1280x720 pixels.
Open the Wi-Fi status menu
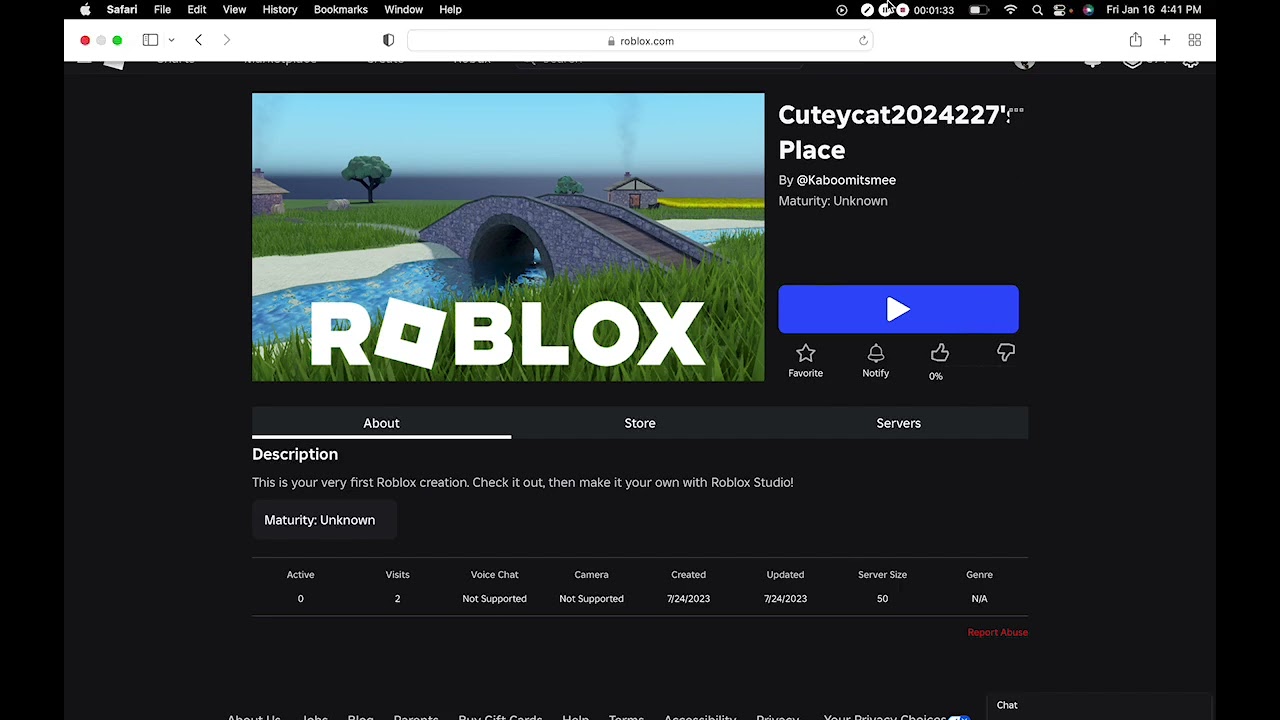1011,10
